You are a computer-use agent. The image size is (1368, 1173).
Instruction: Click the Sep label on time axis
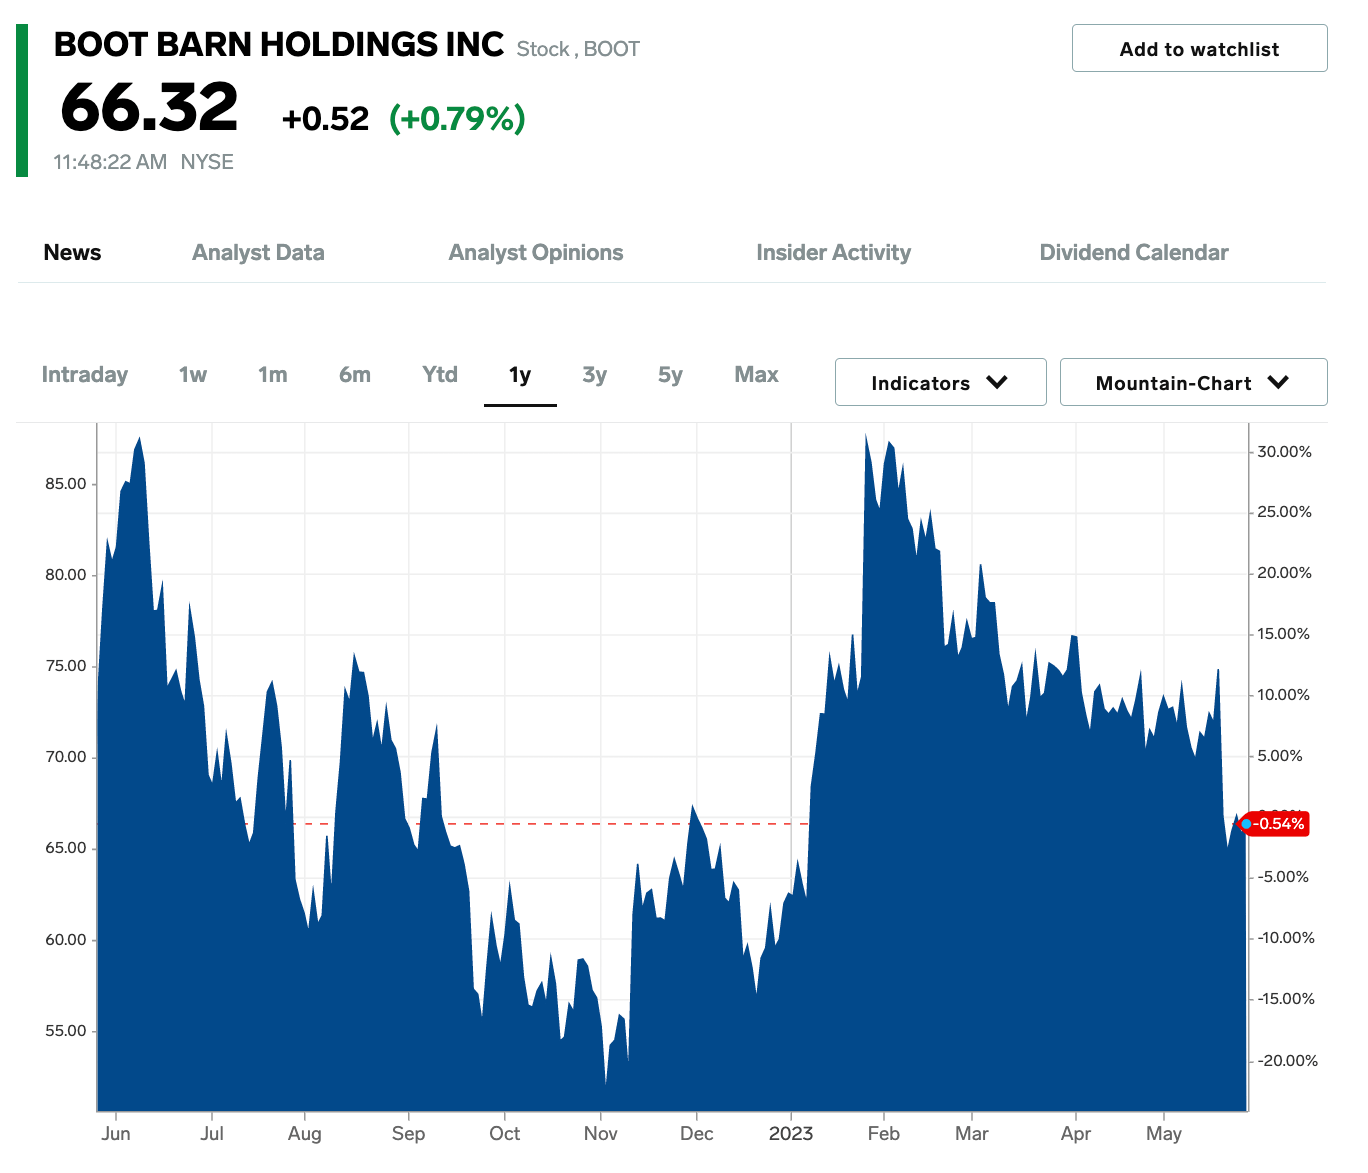pyautogui.click(x=409, y=1134)
